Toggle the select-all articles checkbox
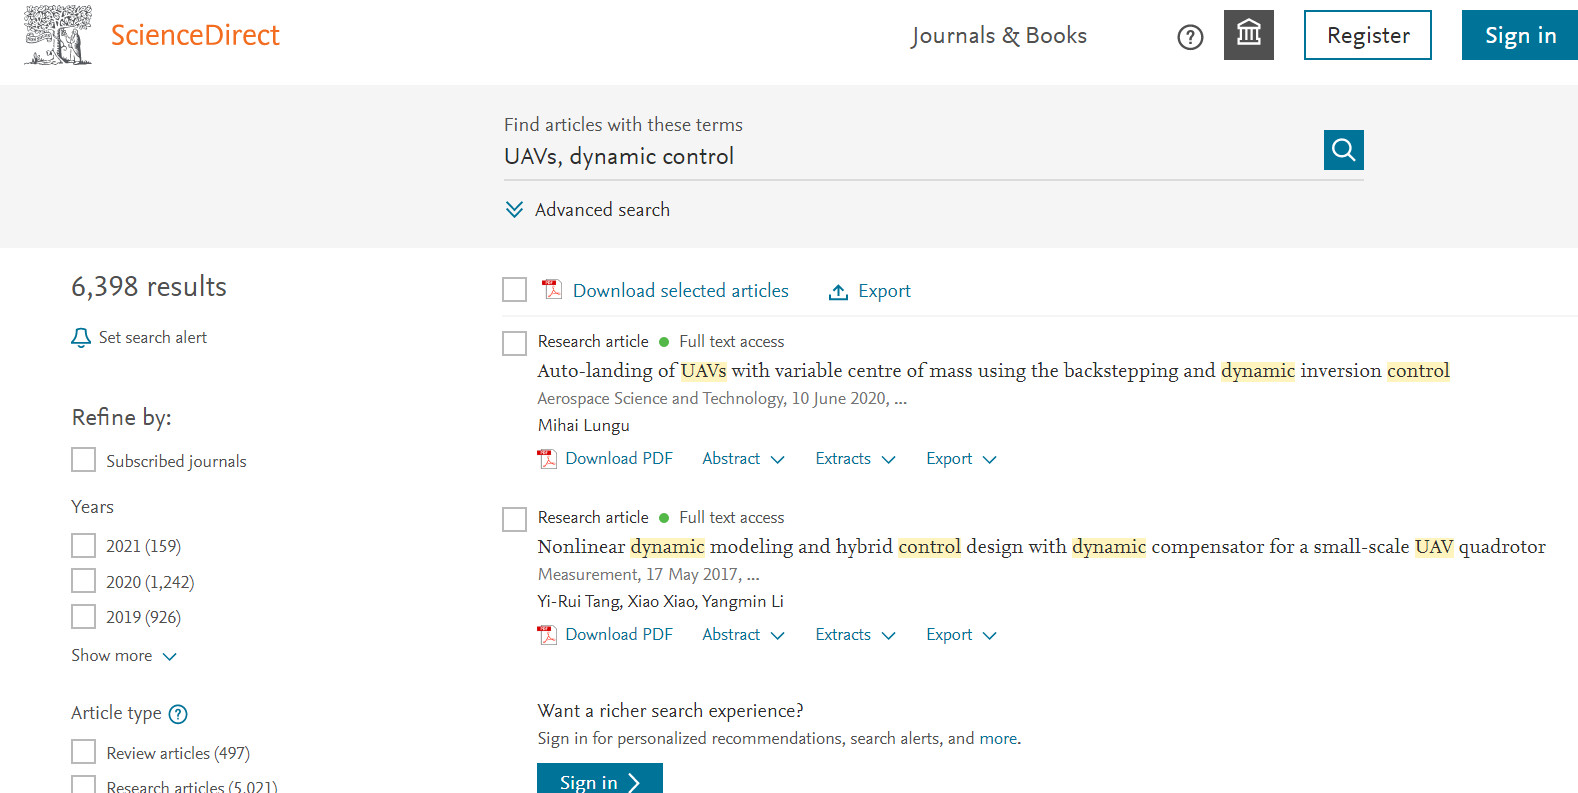 point(514,290)
